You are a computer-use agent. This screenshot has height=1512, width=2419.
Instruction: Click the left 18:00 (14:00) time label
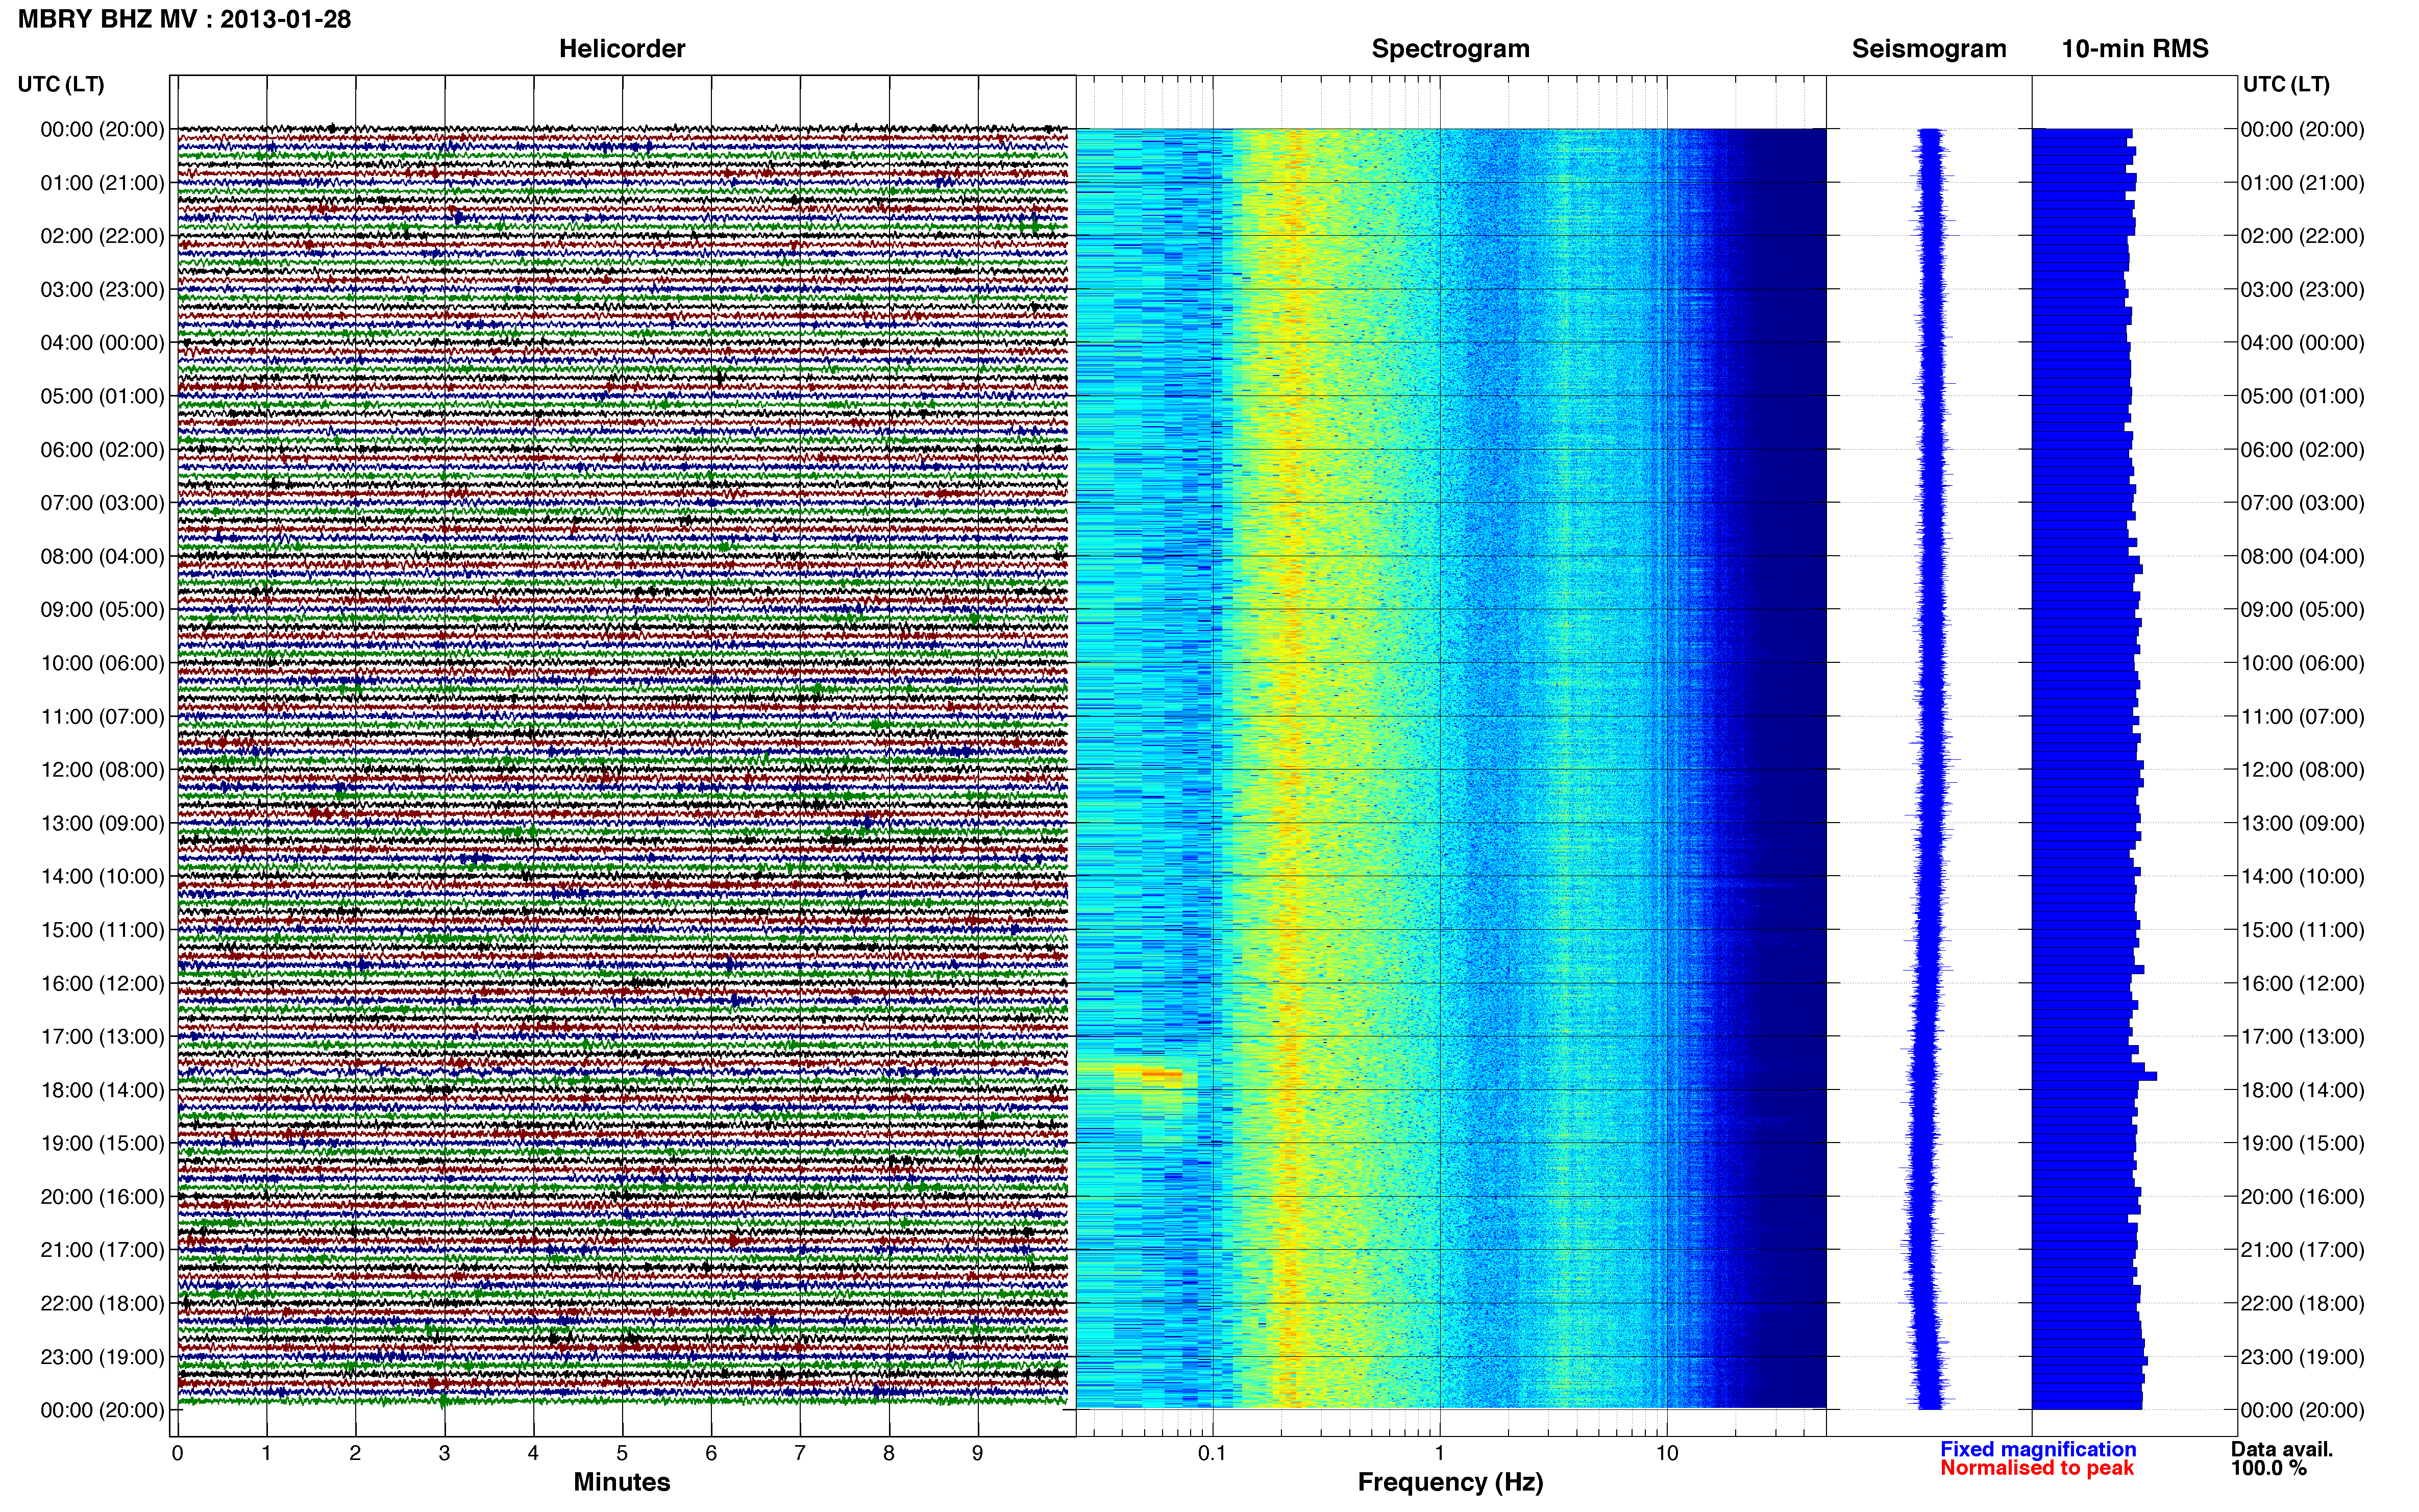pyautogui.click(x=102, y=1090)
